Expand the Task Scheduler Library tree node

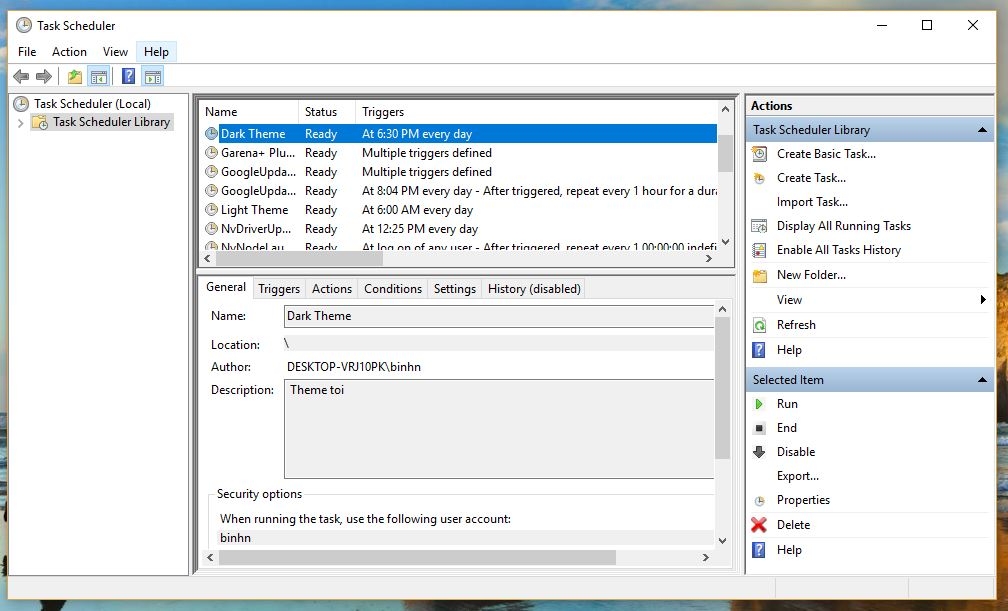(21, 122)
